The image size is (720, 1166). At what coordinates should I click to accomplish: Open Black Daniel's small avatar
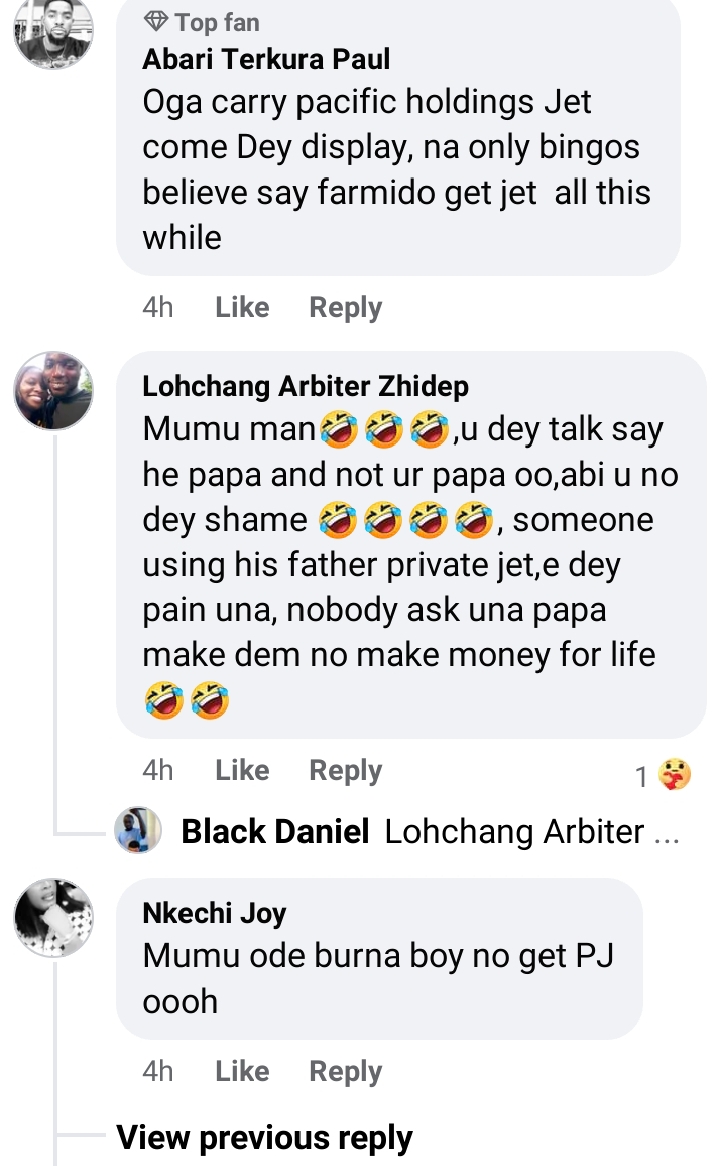[x=138, y=831]
